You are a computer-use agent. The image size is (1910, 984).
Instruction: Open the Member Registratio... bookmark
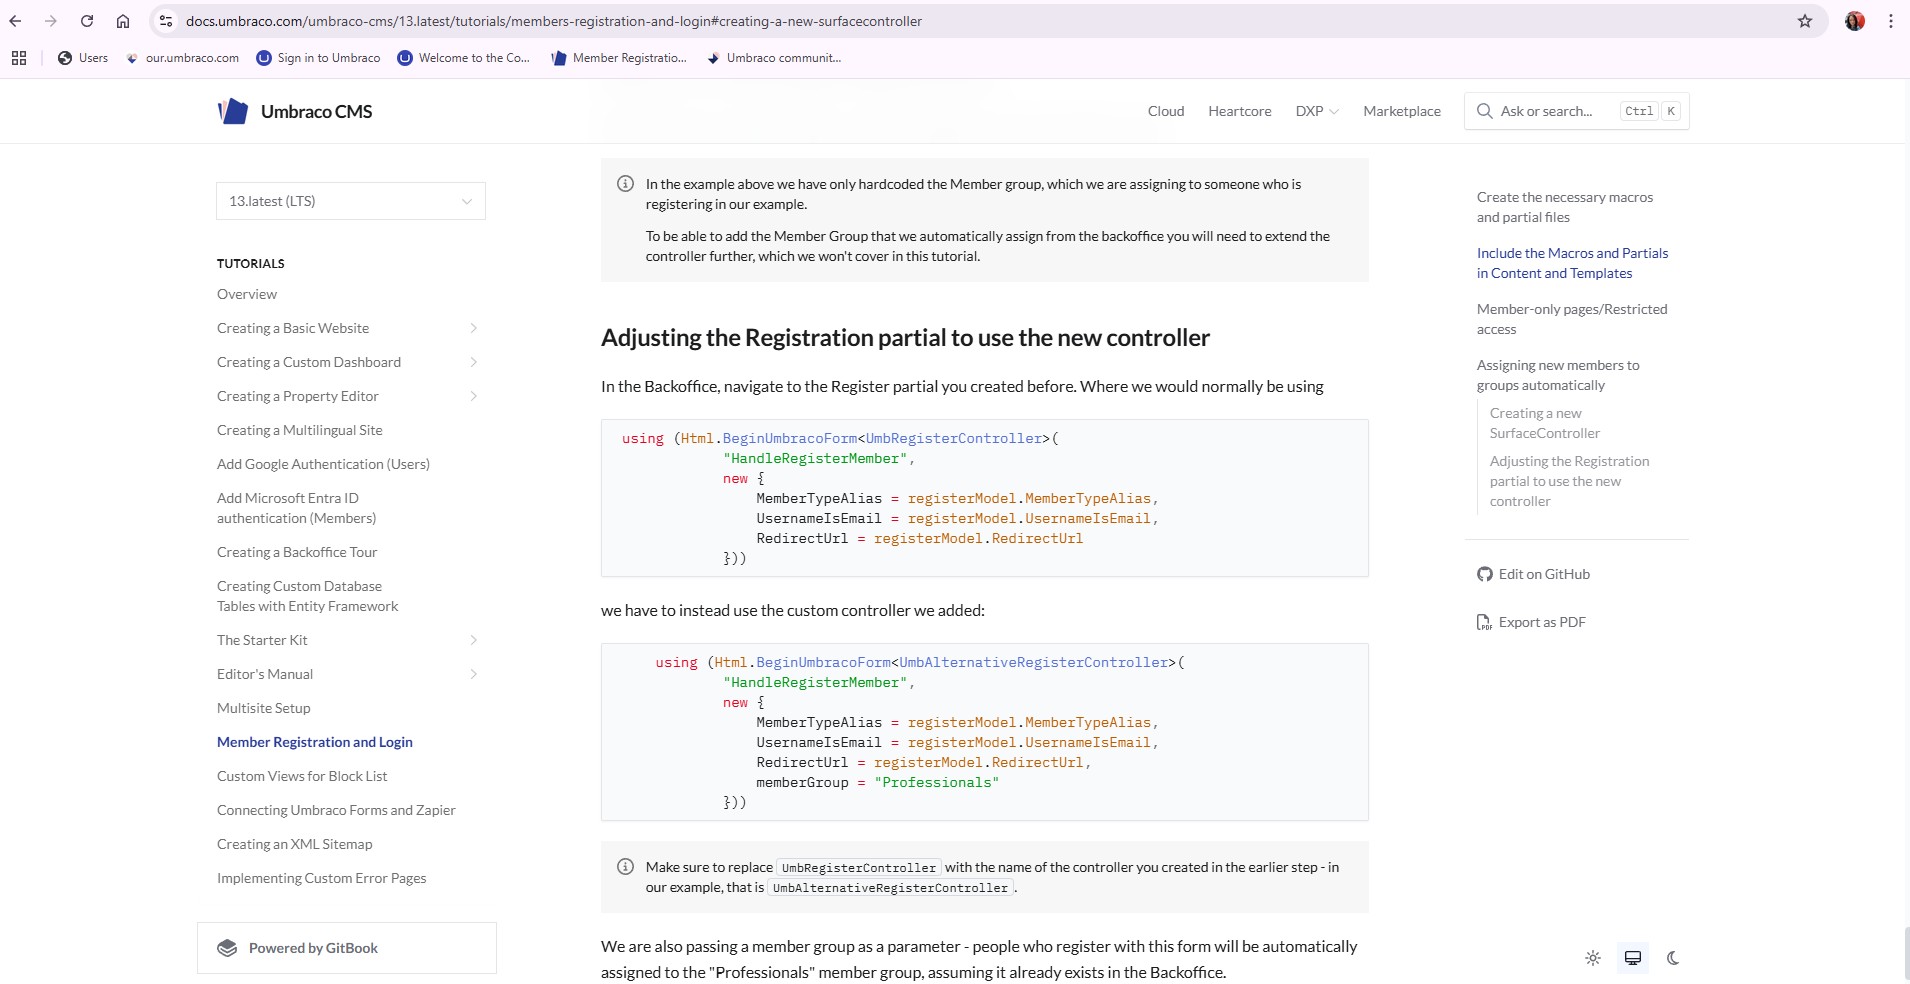click(x=619, y=58)
